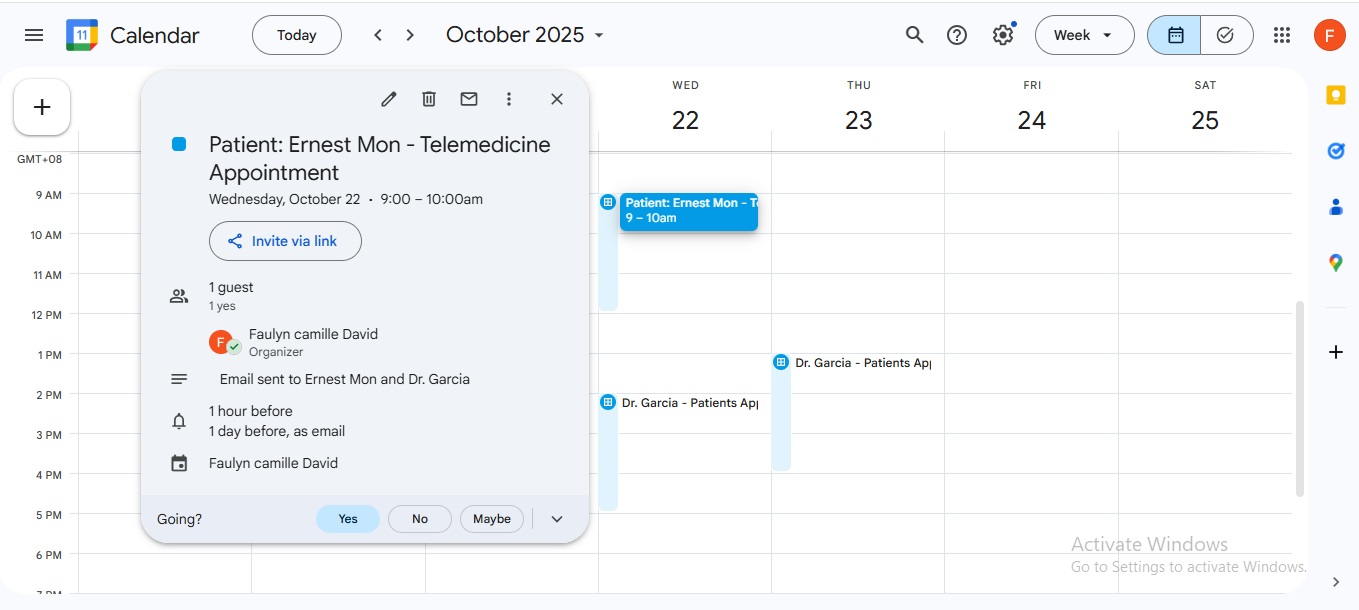Open event options three-dot menu
Image resolution: width=1359 pixels, height=610 pixels.
point(509,99)
